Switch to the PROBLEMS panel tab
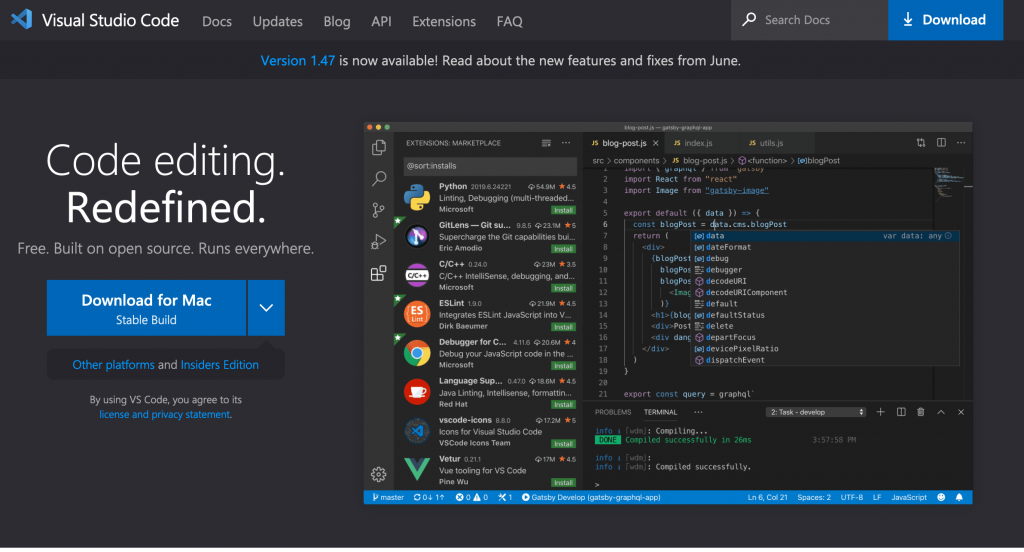The height and width of the screenshot is (552, 1024). coord(613,412)
